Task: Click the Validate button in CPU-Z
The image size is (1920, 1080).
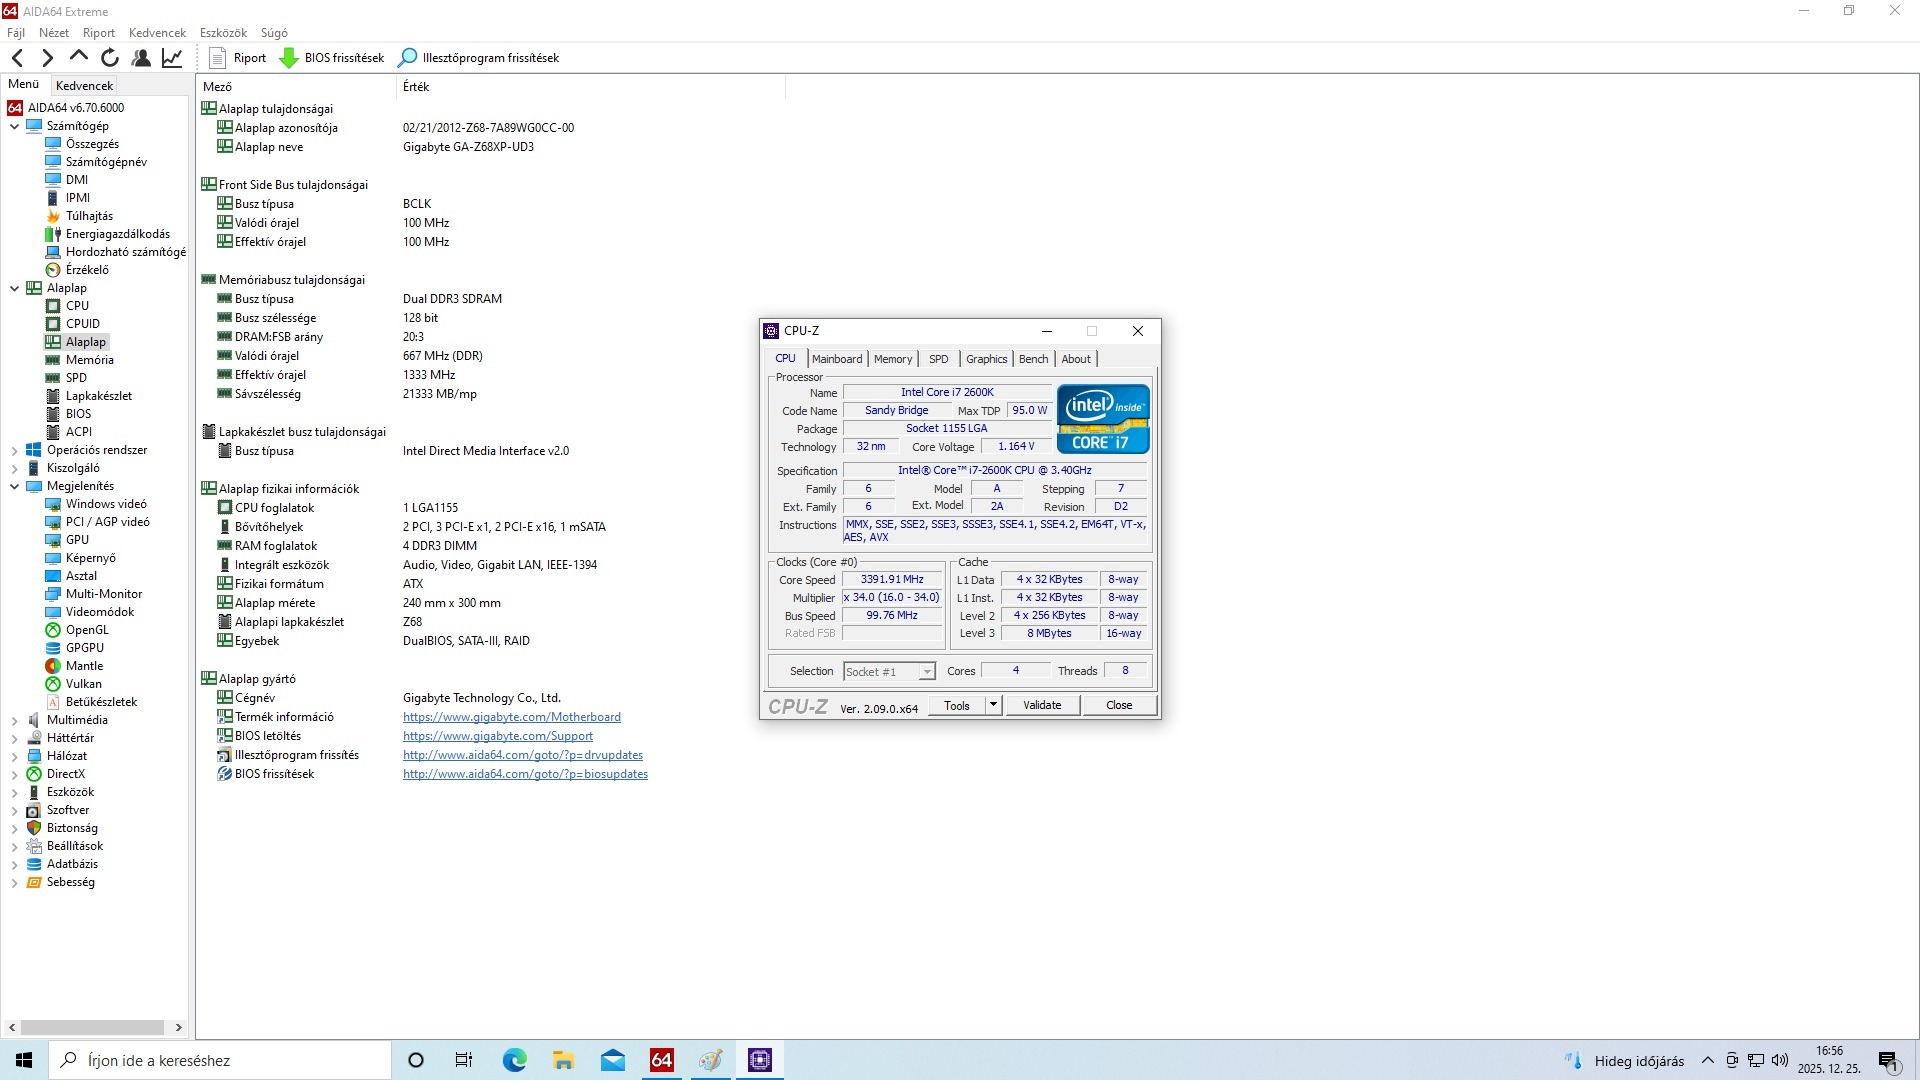Action: 1042,705
